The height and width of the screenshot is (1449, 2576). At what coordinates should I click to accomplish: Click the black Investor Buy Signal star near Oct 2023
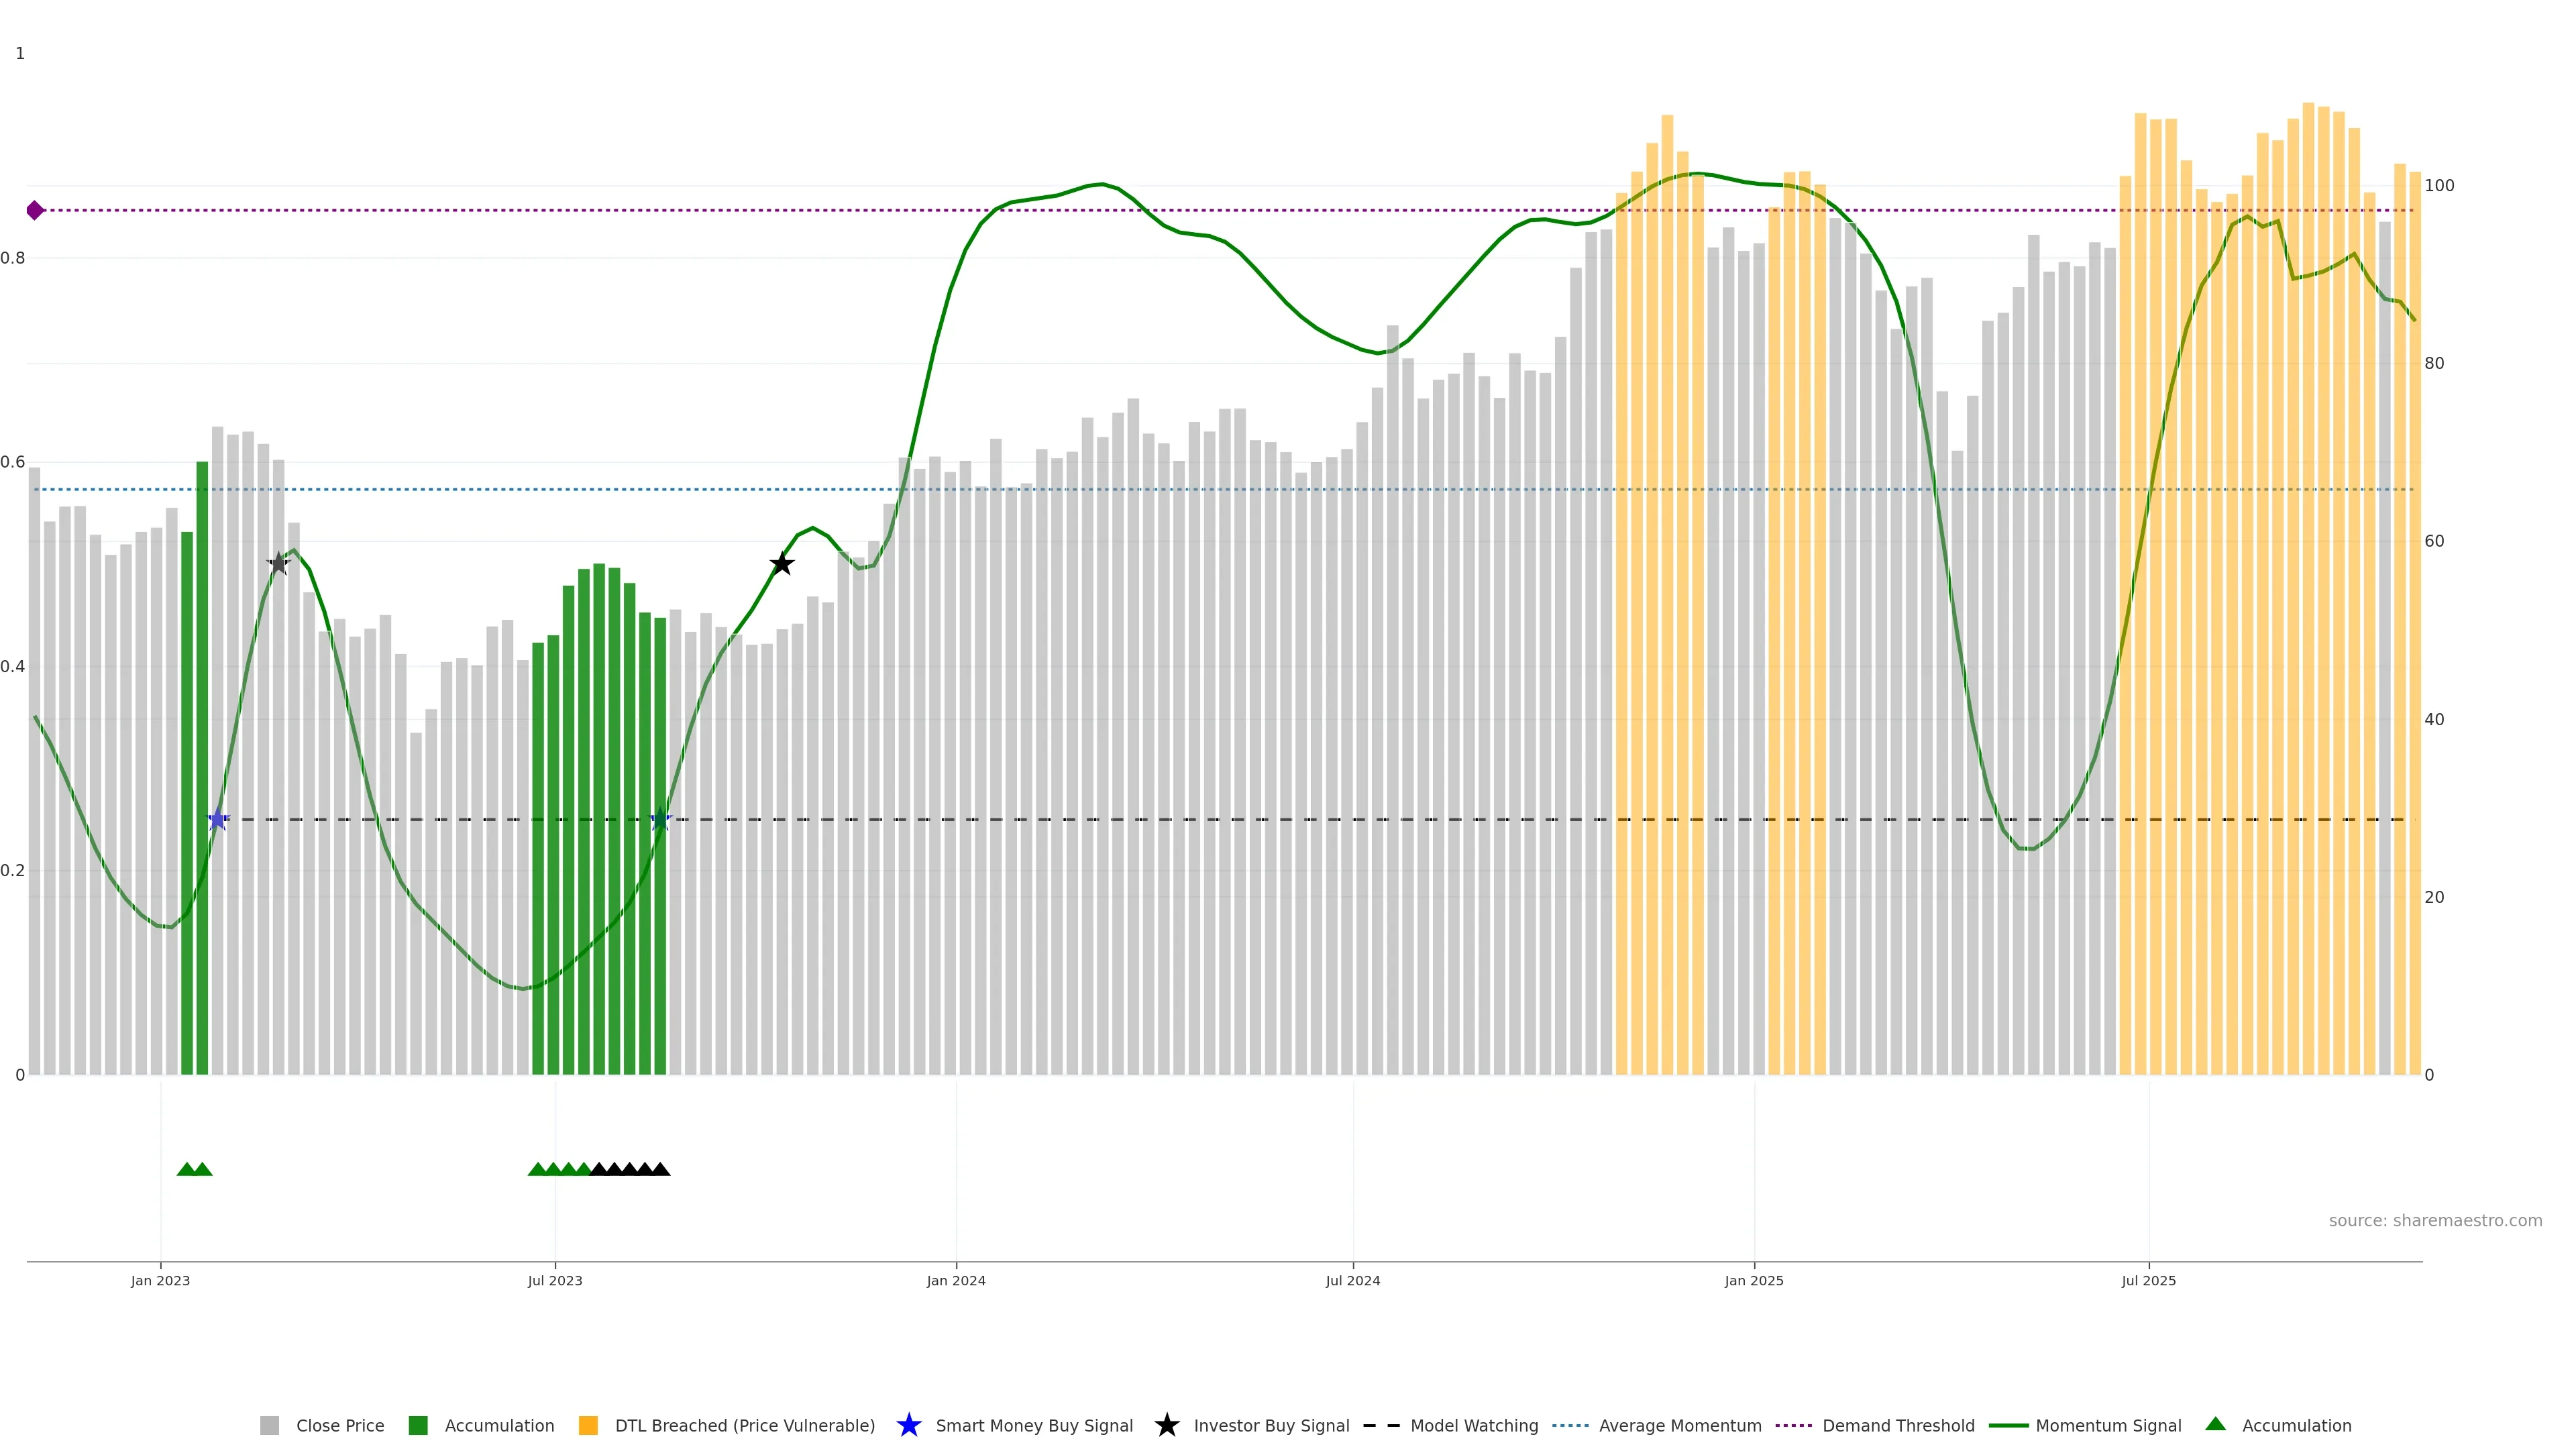(782, 564)
